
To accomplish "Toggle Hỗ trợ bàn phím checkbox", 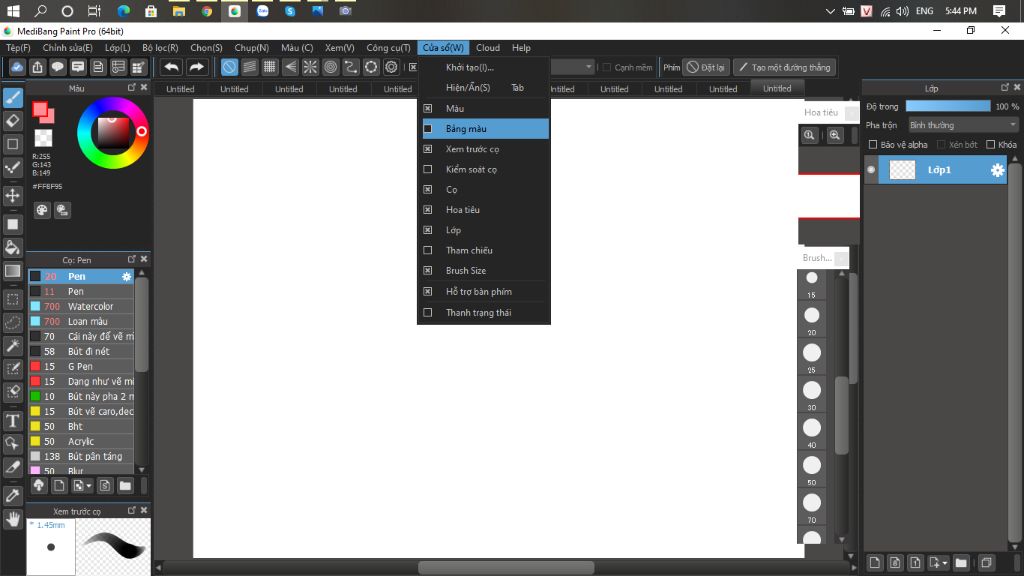I will click(x=428, y=291).
